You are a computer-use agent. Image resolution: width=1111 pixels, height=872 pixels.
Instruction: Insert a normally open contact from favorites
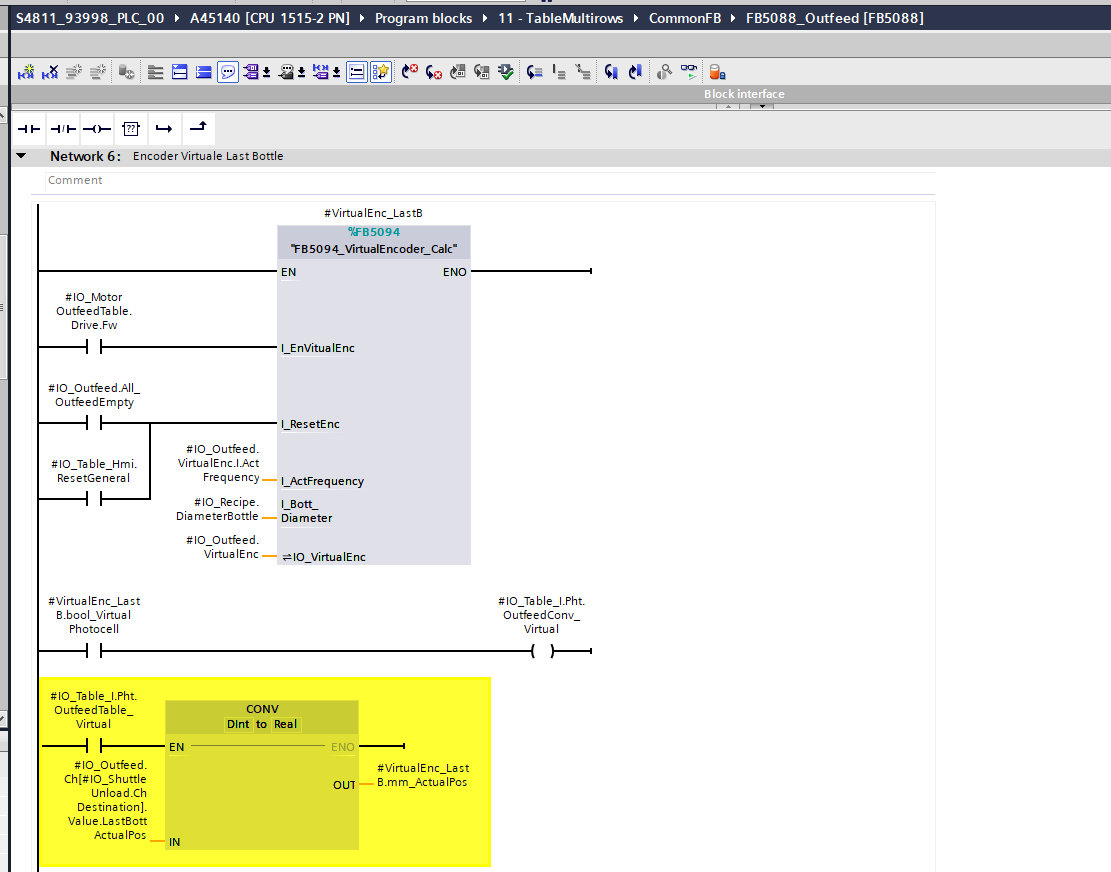tap(29, 129)
